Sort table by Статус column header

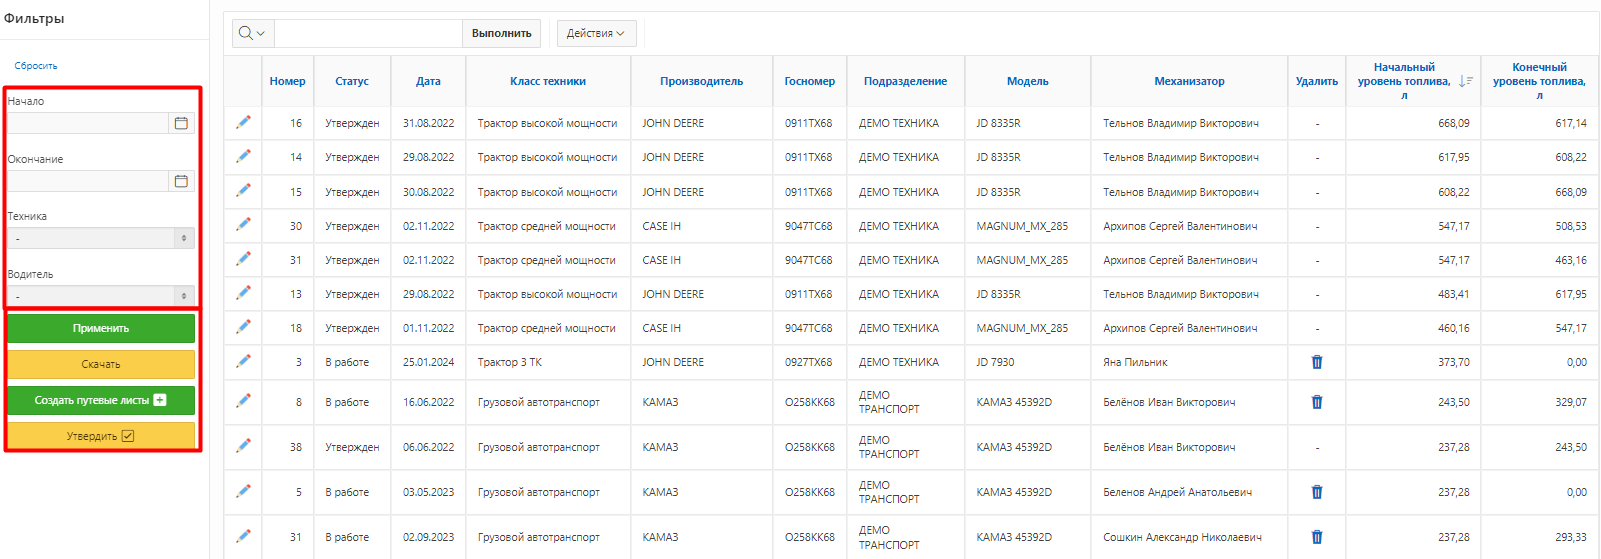pos(351,81)
